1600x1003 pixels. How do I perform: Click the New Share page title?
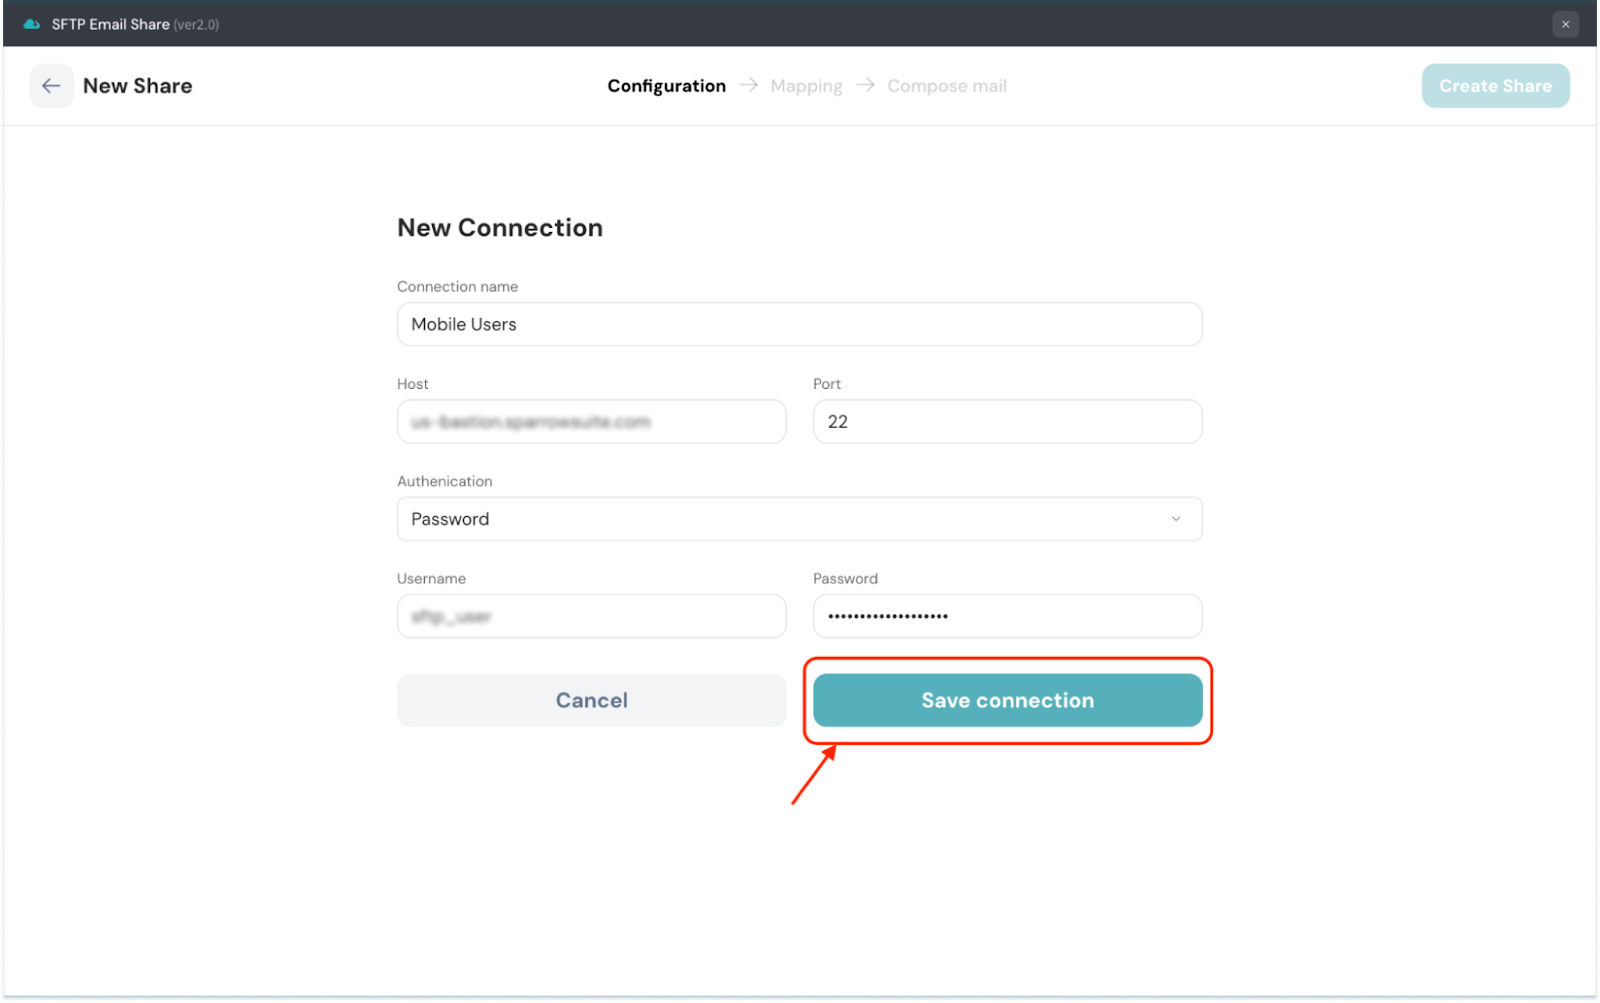click(x=137, y=86)
